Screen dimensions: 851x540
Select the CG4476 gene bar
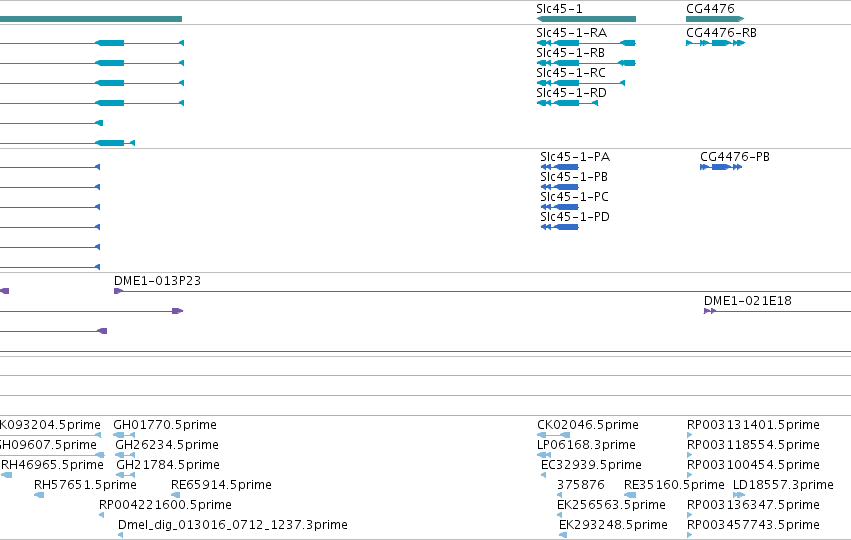click(x=715, y=19)
